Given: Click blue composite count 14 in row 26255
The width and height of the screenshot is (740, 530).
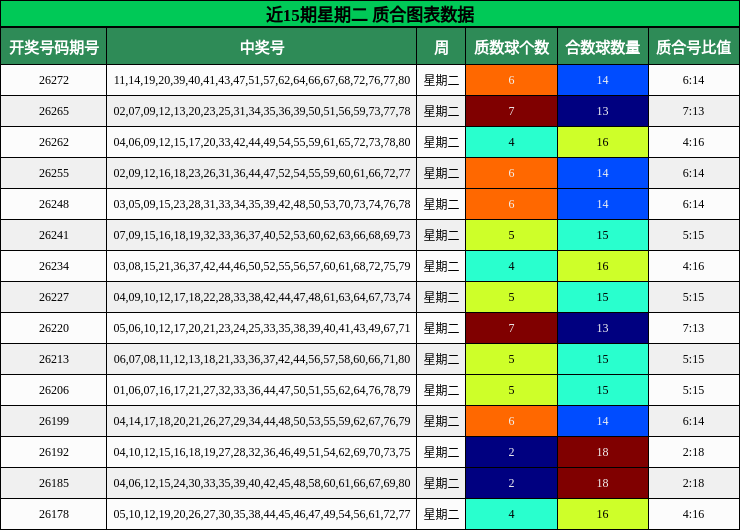Looking at the screenshot, I should tap(603, 173).
